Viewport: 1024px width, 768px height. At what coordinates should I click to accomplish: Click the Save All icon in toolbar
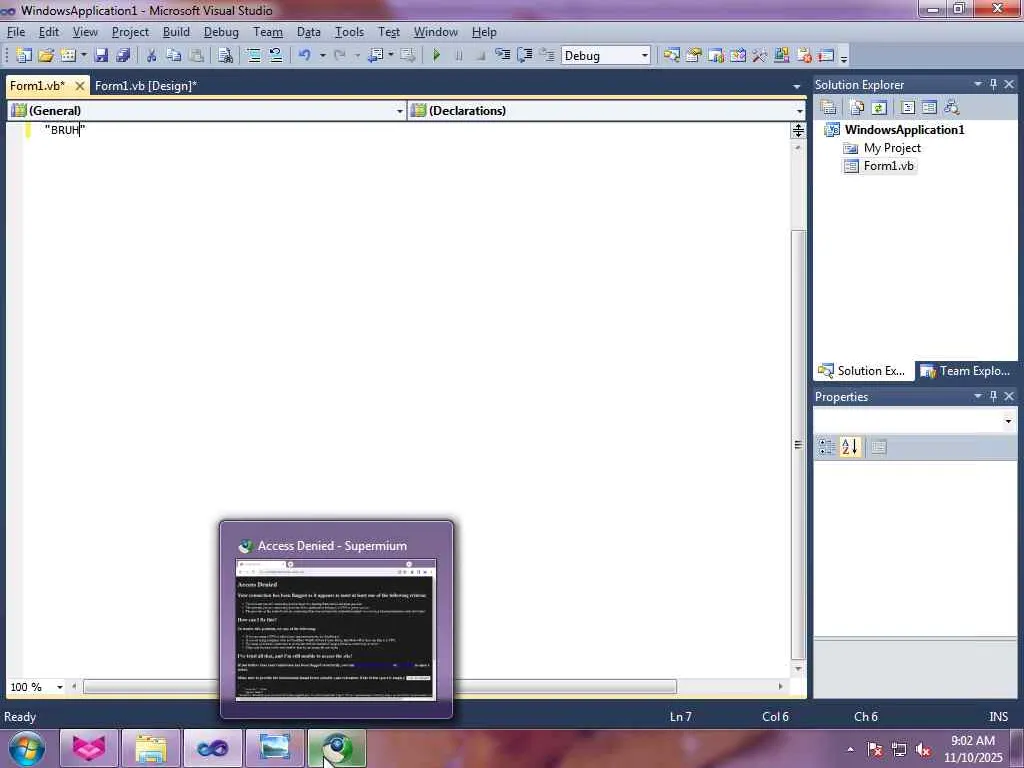[x=123, y=56]
